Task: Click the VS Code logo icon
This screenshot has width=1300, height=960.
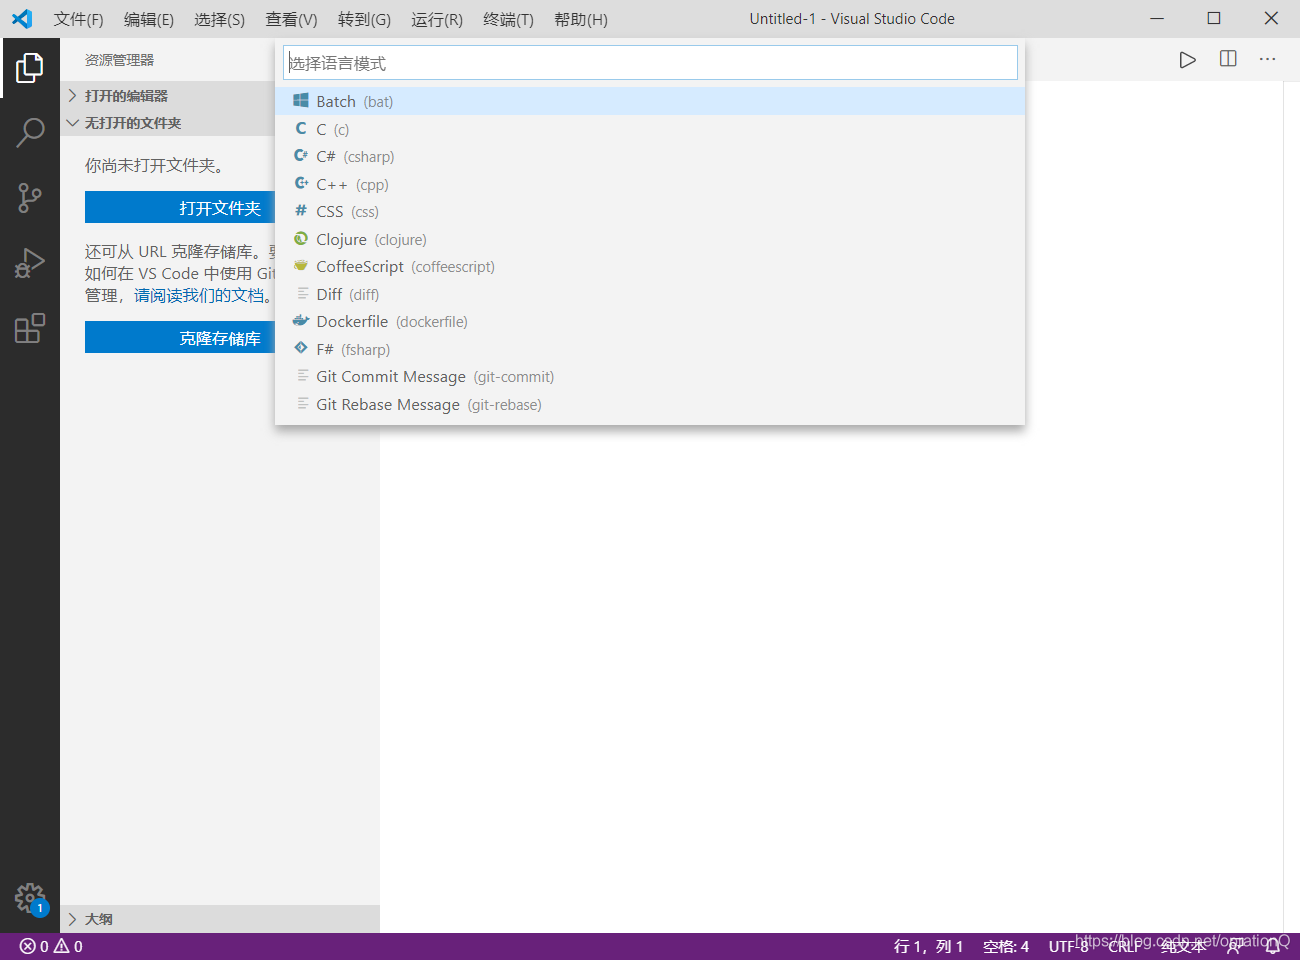Action: coord(22,19)
